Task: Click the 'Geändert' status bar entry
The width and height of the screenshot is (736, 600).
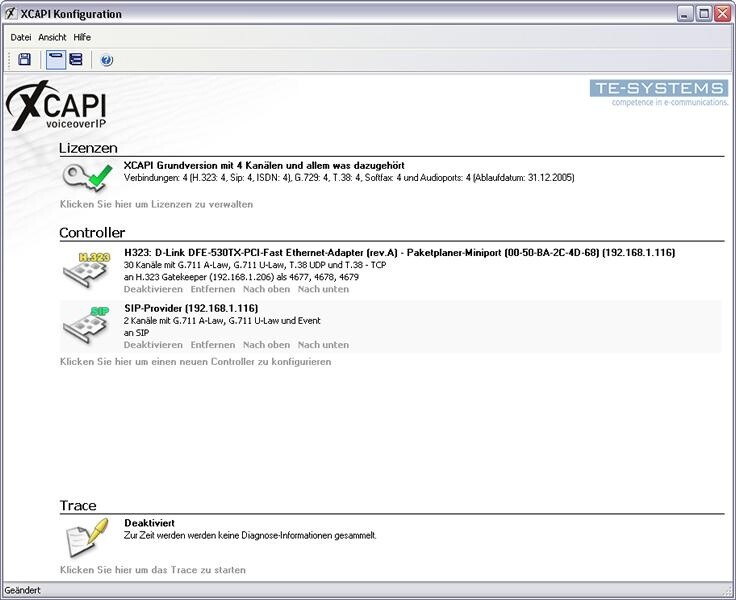Action: (23, 590)
